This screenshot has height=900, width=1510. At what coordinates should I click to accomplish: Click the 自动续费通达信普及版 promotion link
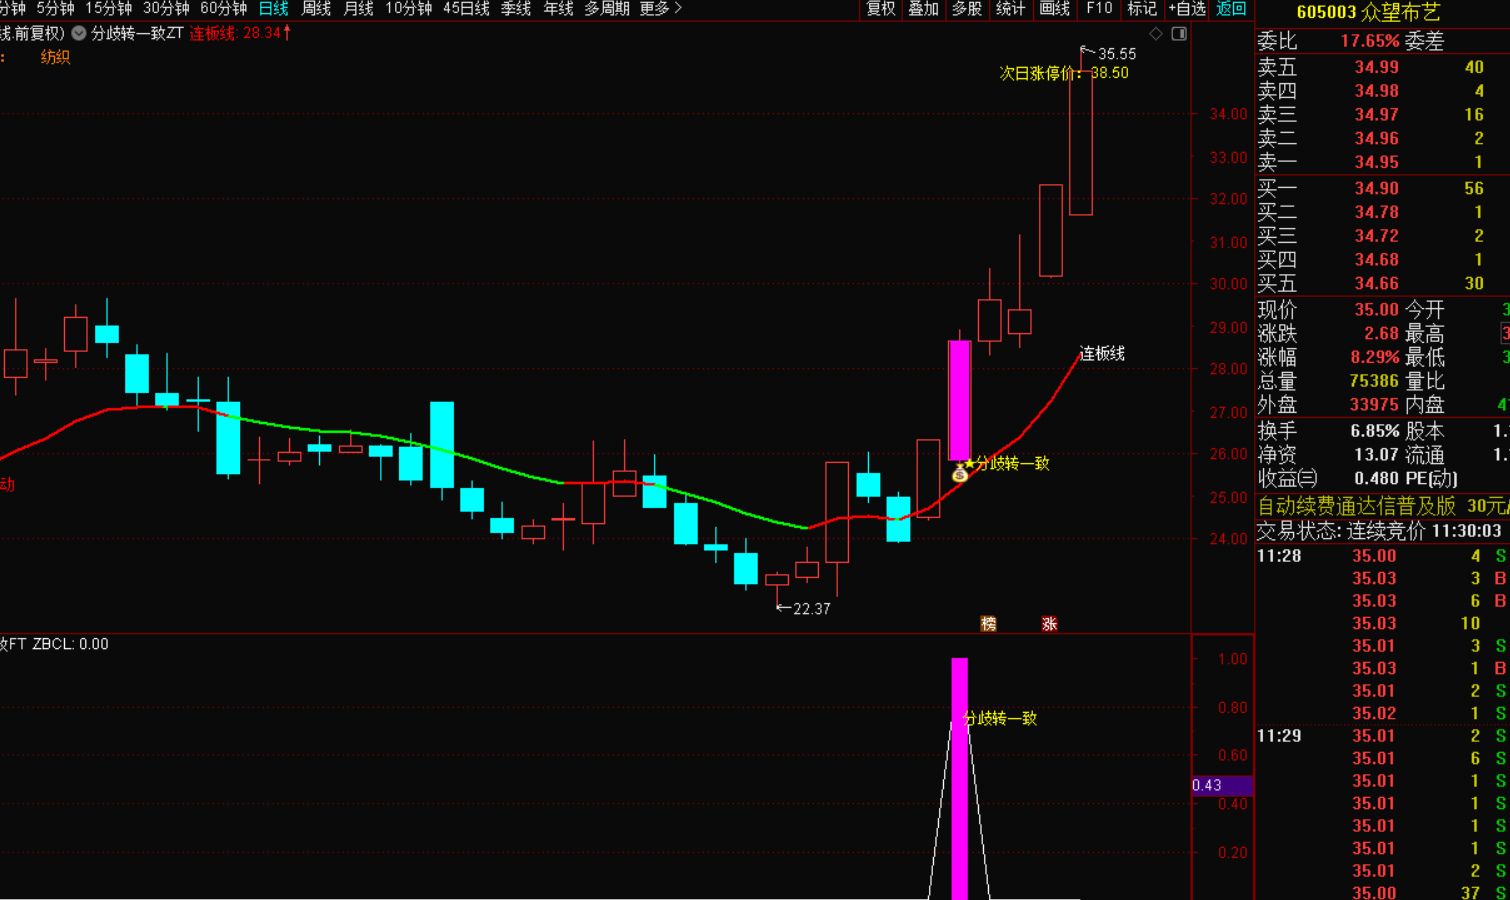point(1356,506)
